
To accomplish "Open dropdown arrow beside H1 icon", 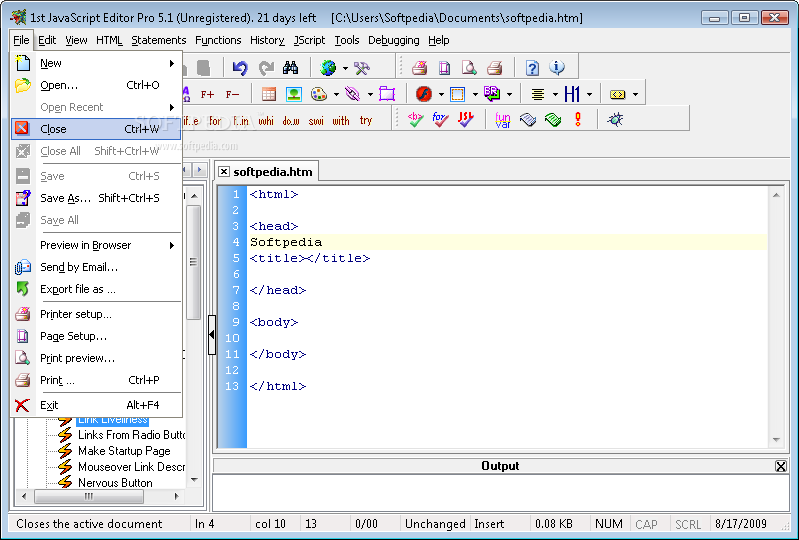I will (590, 95).
